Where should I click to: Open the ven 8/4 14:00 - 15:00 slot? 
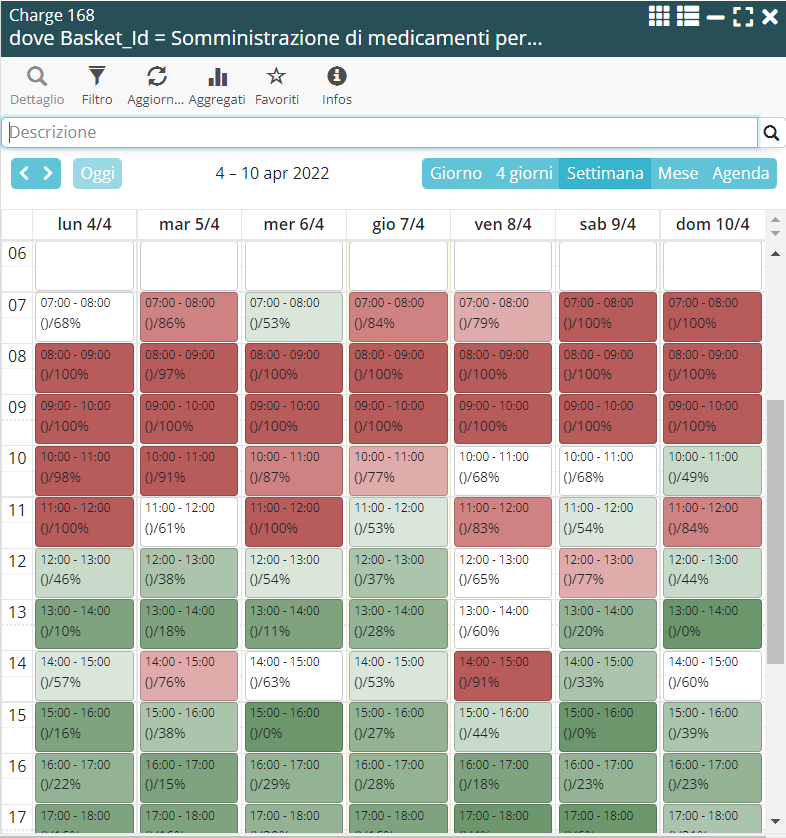[503, 675]
